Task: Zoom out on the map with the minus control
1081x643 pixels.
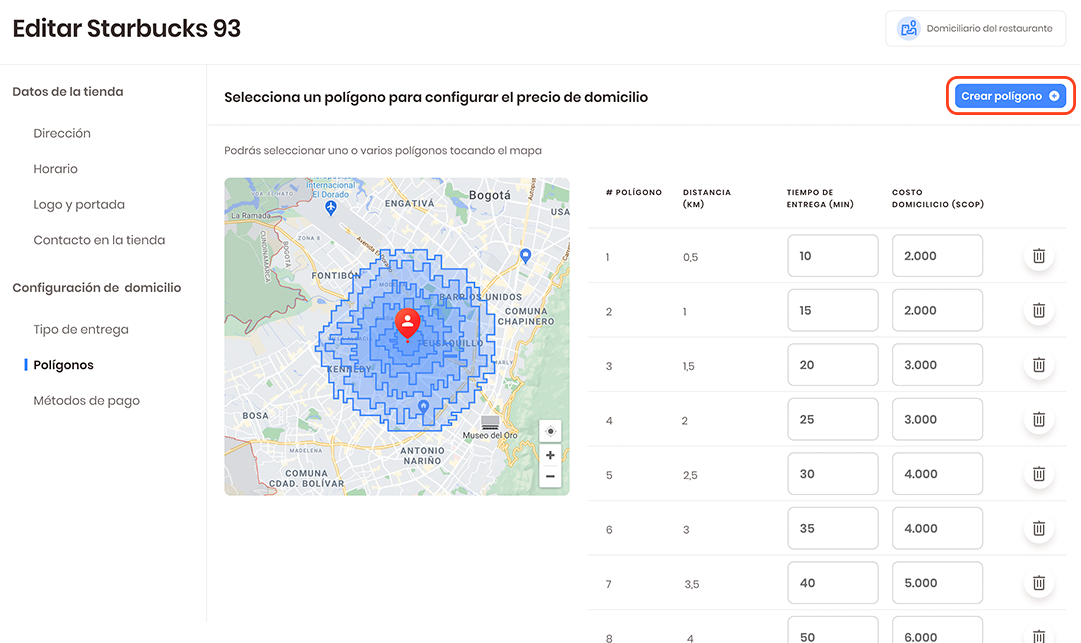Action: pyautogui.click(x=550, y=476)
